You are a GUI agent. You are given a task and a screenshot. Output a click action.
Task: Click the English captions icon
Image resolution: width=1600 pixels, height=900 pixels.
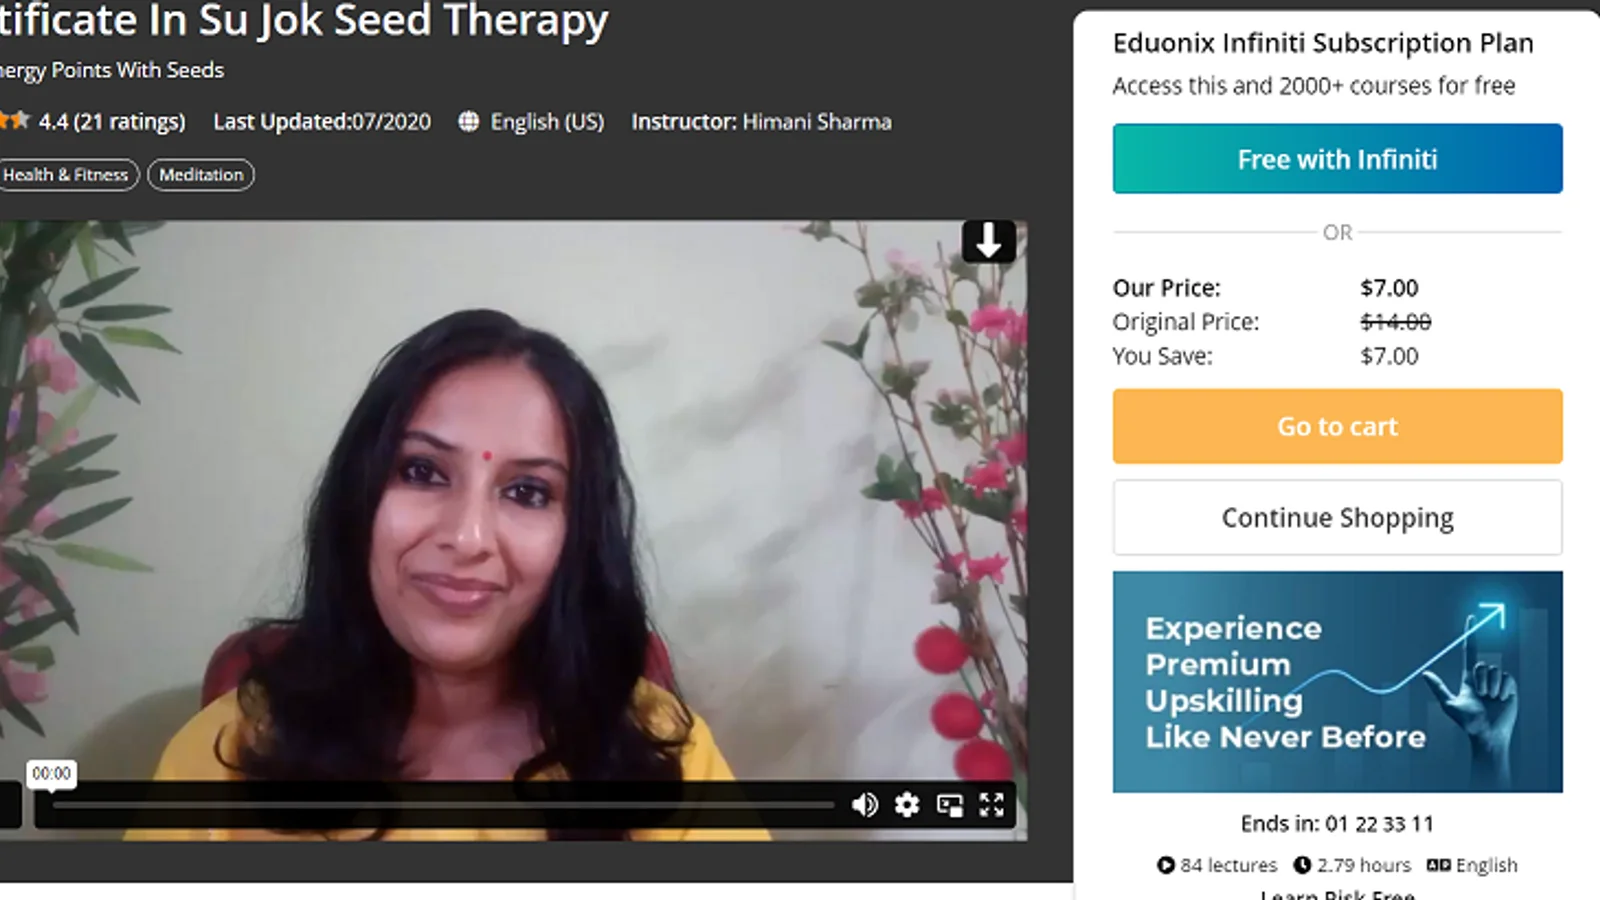[x=1439, y=865]
